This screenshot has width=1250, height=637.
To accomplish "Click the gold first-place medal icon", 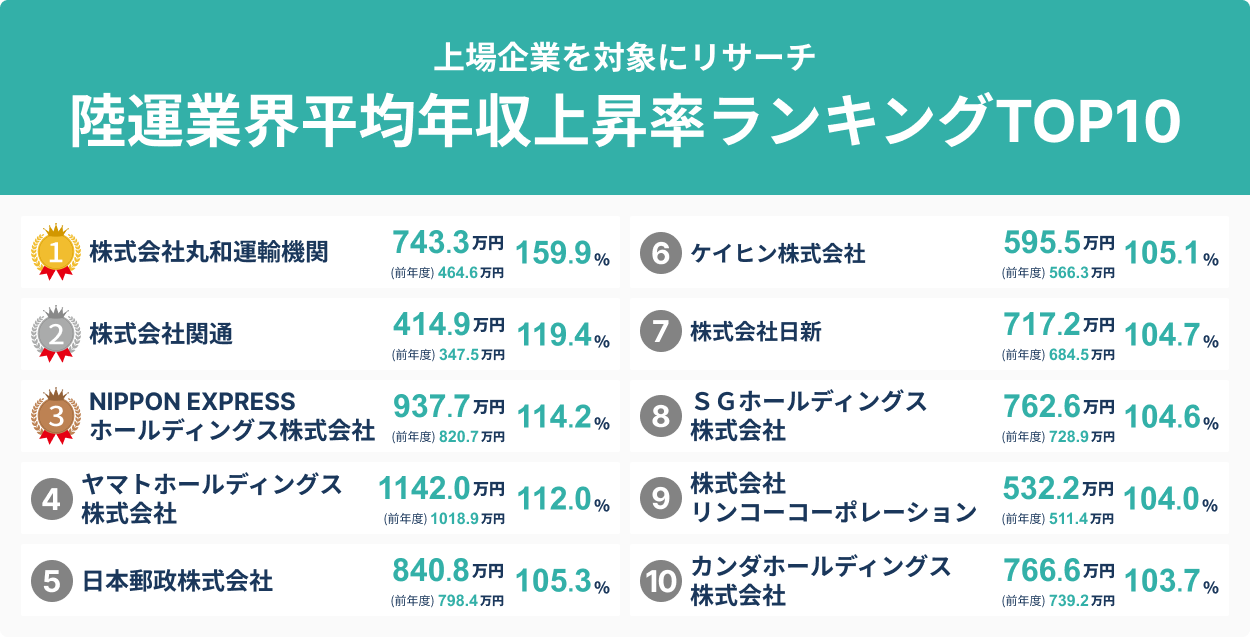I will click(x=56, y=252).
